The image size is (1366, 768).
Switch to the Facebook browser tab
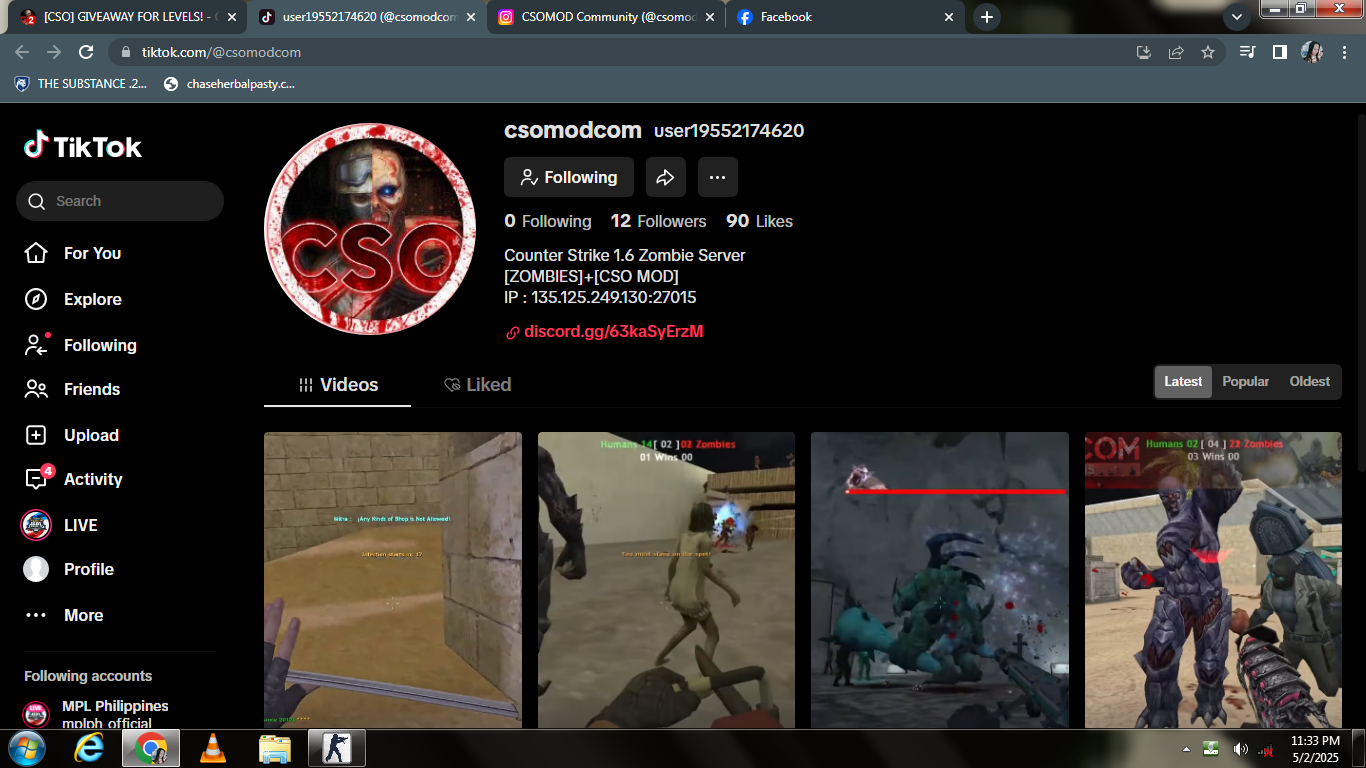tap(838, 17)
